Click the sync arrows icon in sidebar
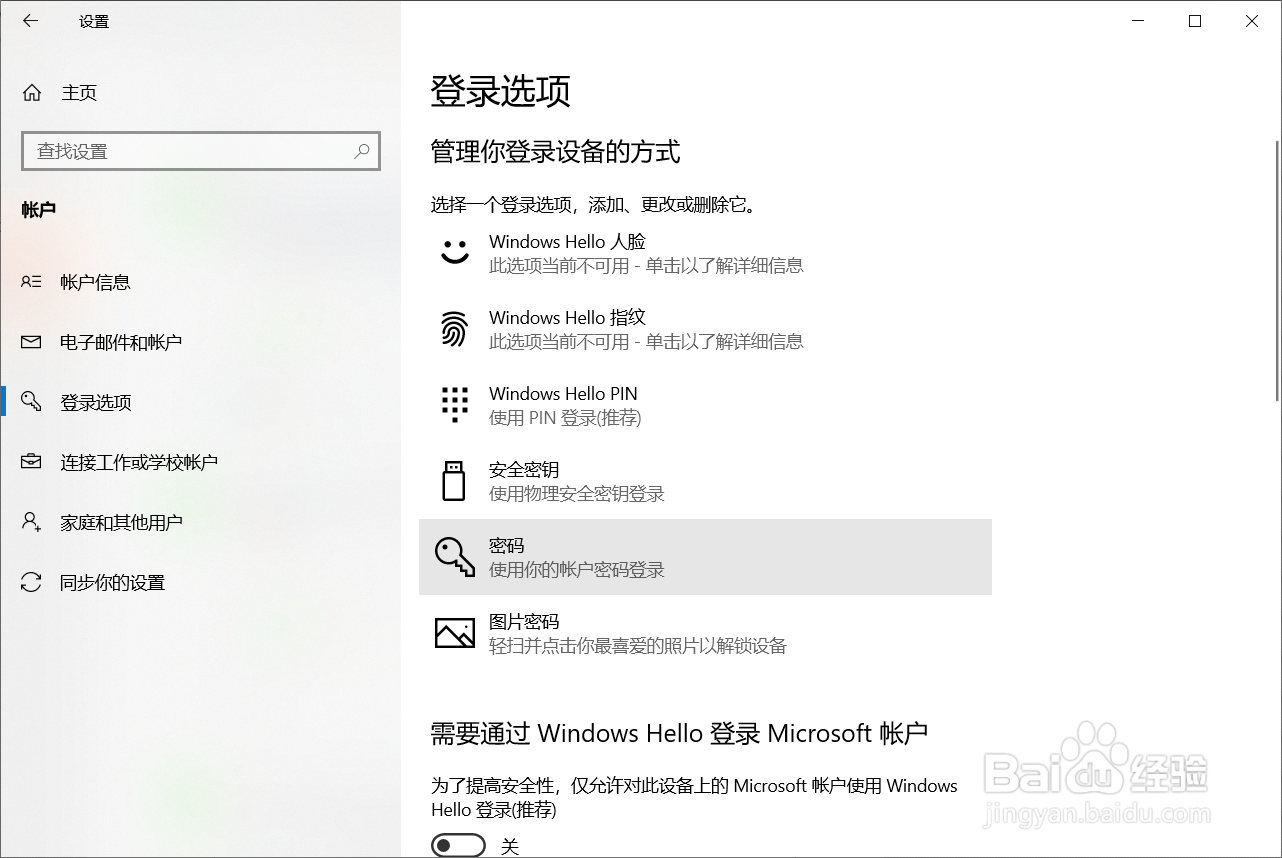Screen dimensions: 1282x858 coord(31,582)
